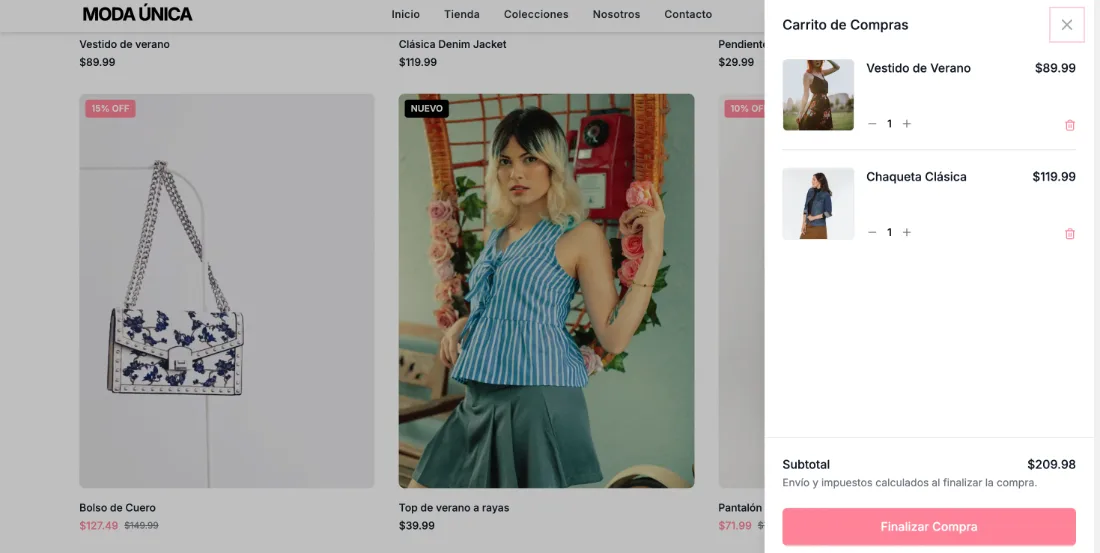The width and height of the screenshot is (1100, 553).
Task: Click the Clásica Denim Jacket product name
Action: (452, 44)
